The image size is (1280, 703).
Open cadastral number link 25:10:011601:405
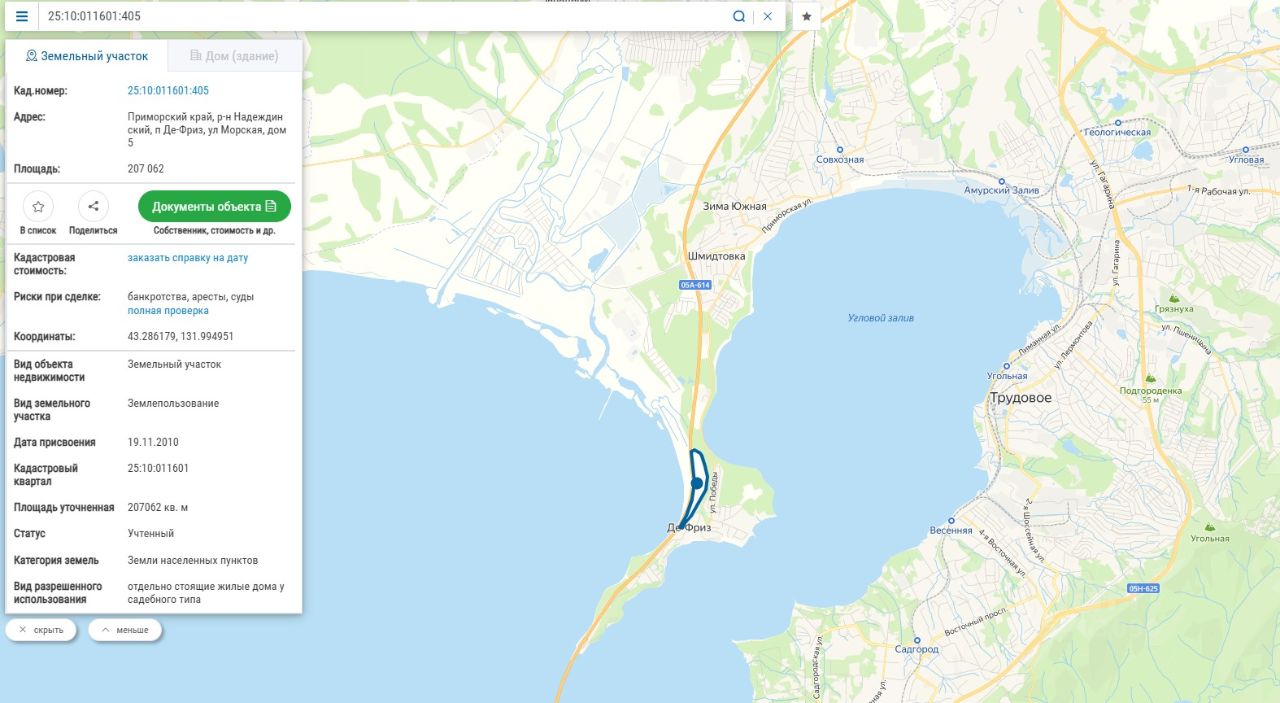(x=168, y=91)
